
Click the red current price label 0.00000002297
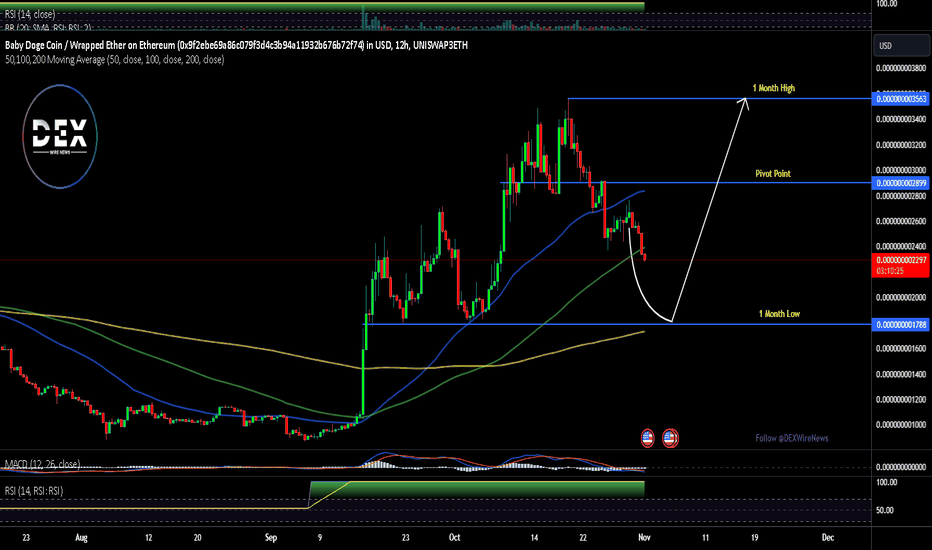[900, 260]
